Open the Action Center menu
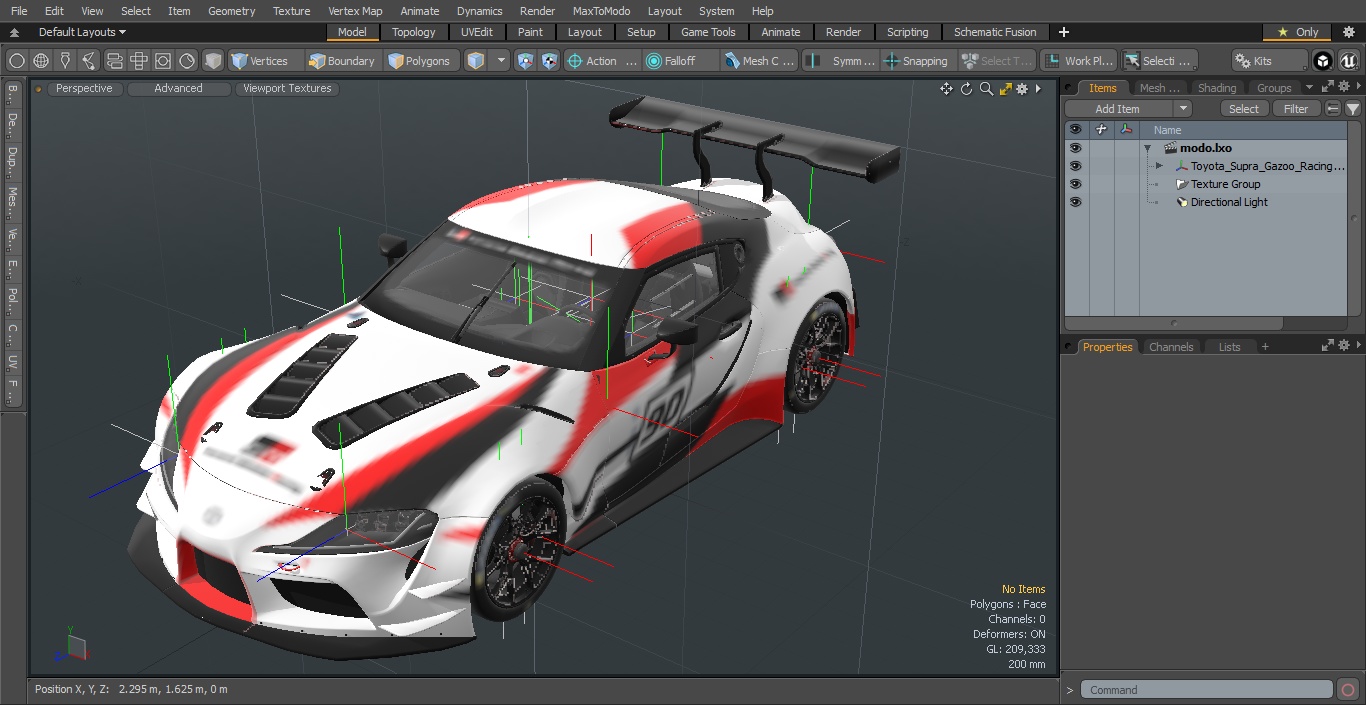The image size is (1366, 705). pos(602,61)
